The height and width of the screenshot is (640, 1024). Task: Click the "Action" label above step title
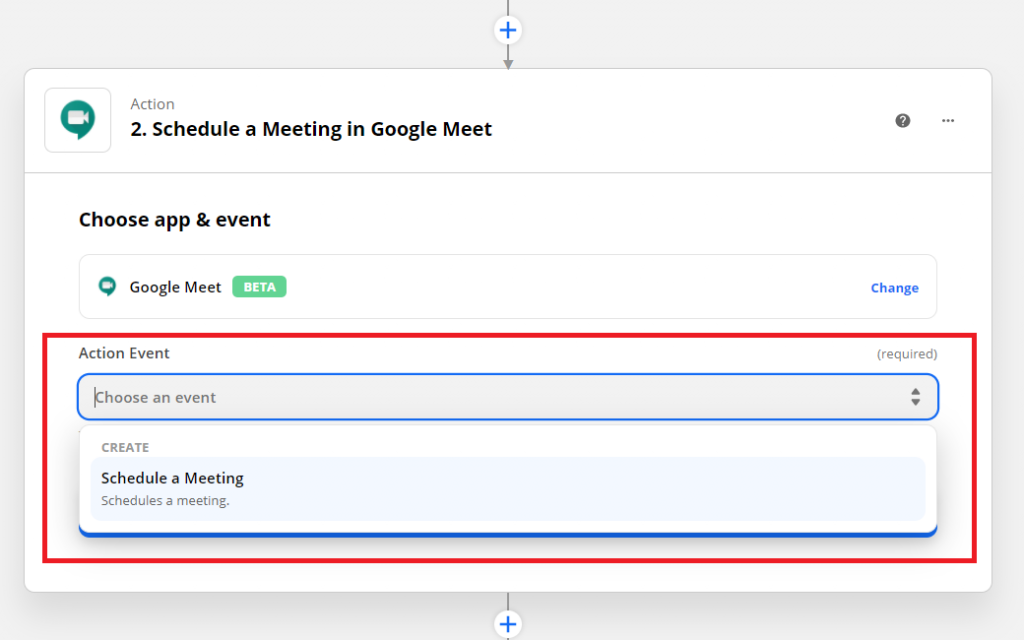[152, 104]
